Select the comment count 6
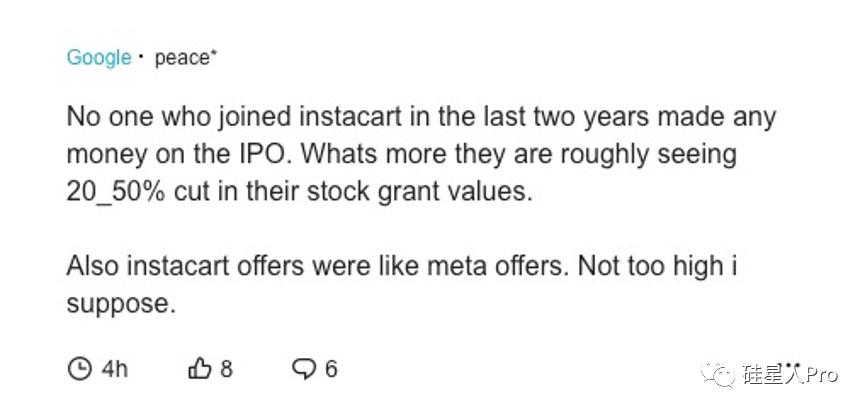The height and width of the screenshot is (412, 866). [330, 368]
